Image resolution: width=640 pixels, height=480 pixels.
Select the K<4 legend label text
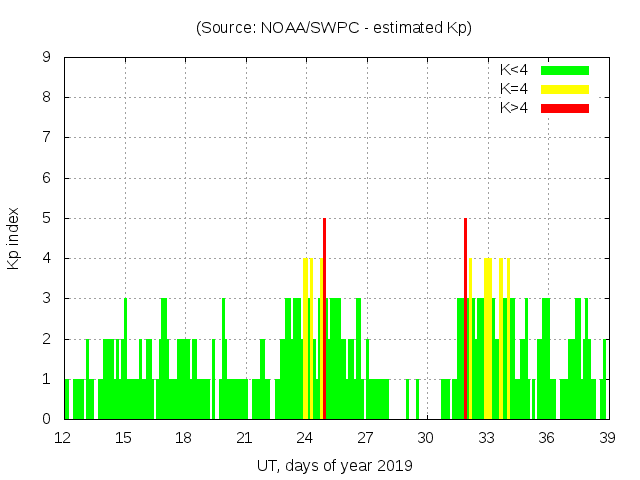click(515, 70)
